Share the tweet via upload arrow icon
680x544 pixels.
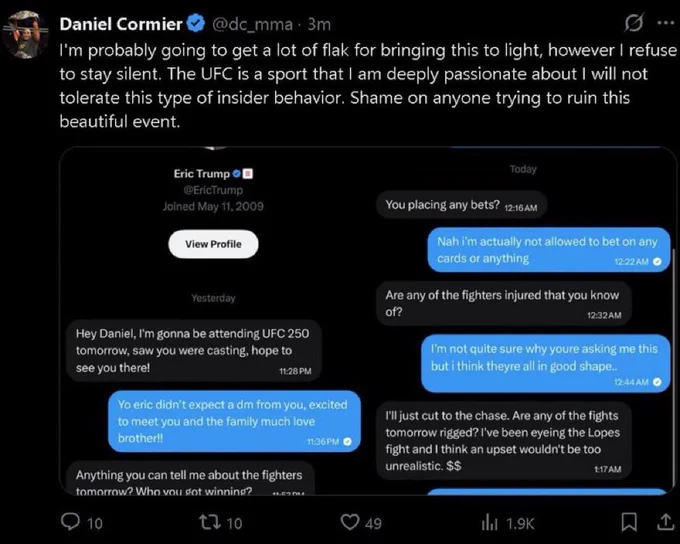point(666,522)
